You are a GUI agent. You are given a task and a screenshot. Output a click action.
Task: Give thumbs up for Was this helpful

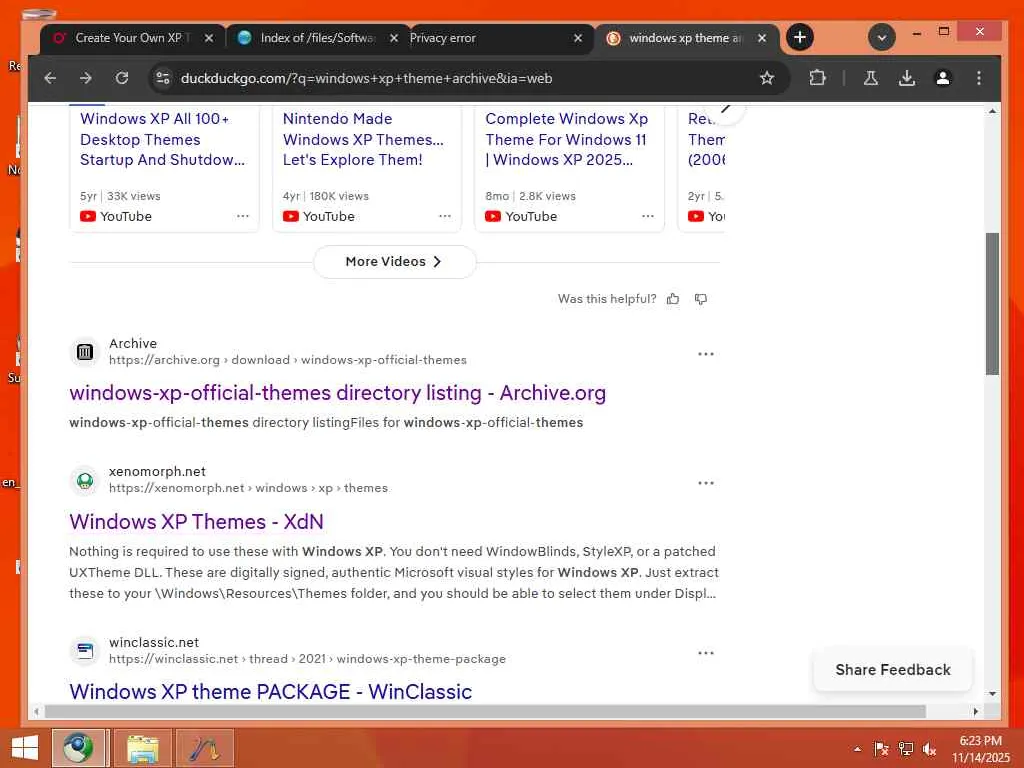(x=673, y=299)
